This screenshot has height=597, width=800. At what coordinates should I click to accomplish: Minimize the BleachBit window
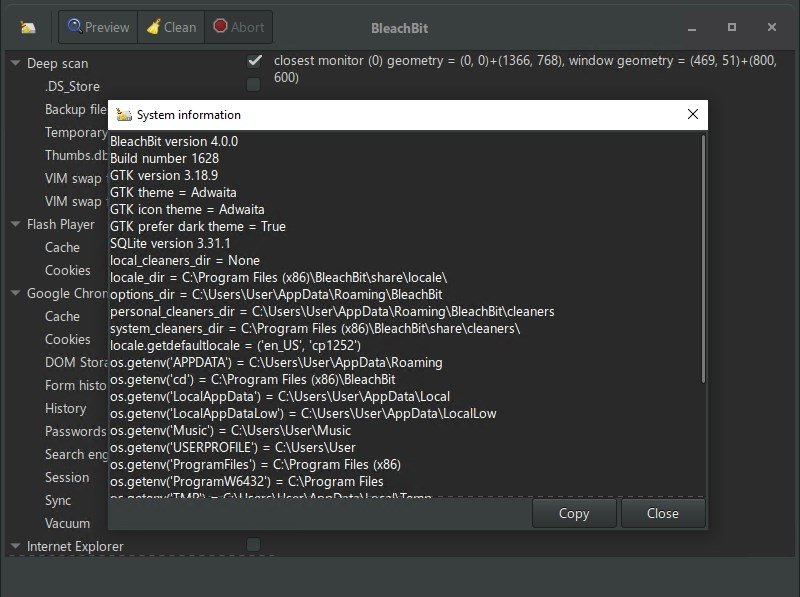click(692, 28)
